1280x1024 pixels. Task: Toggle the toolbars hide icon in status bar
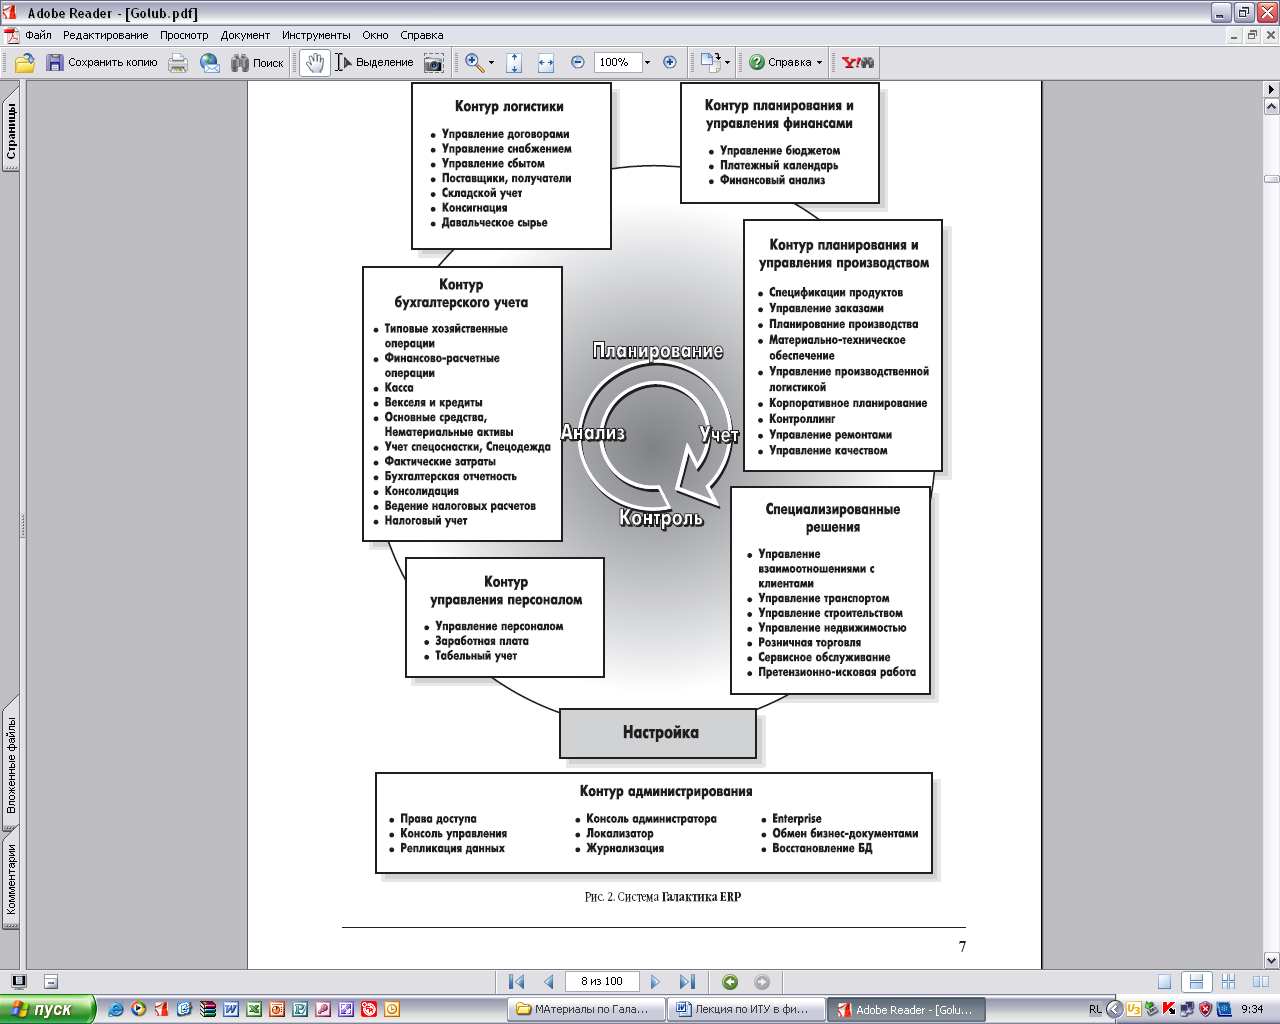[x=51, y=982]
